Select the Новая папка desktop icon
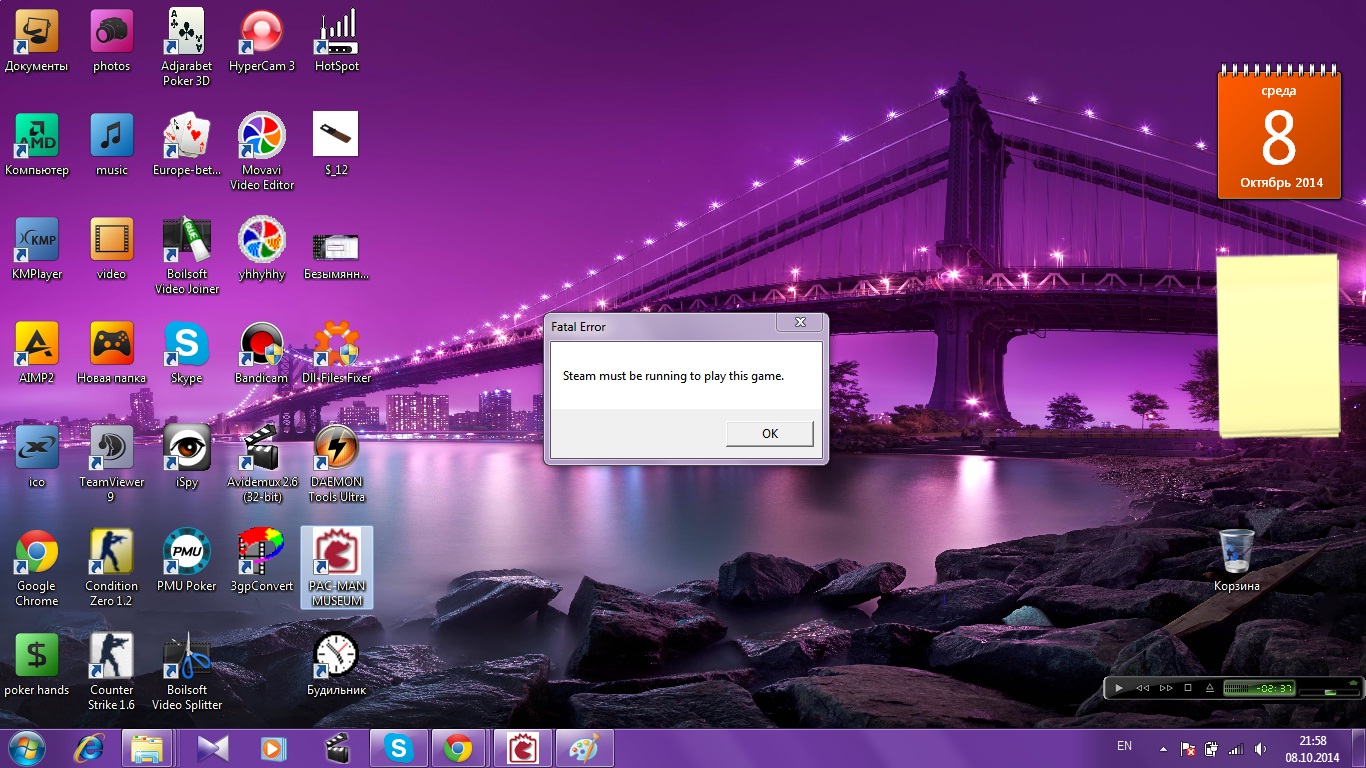This screenshot has height=768, width=1366. [x=112, y=353]
